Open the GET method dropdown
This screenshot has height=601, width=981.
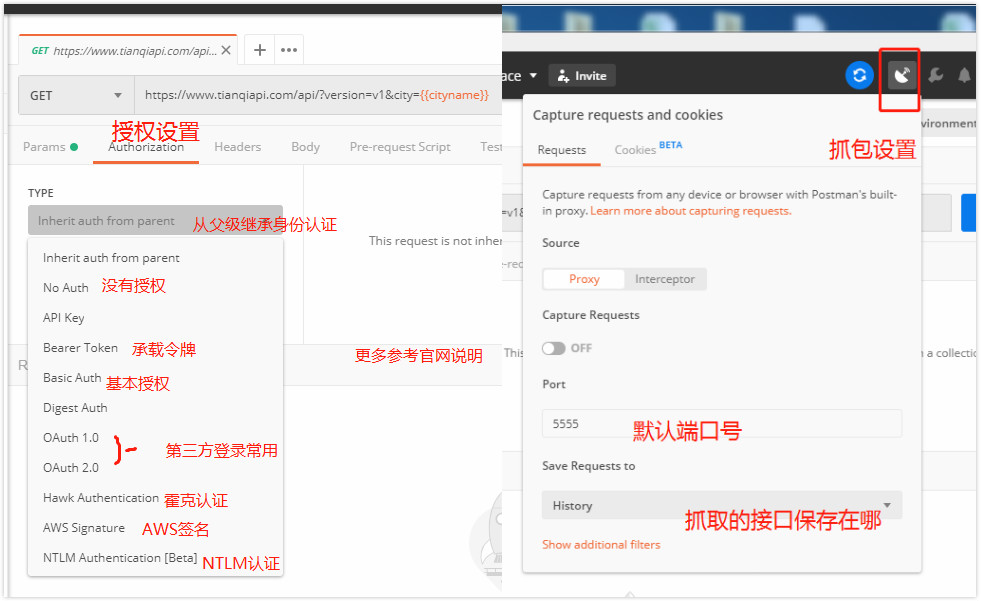click(x=76, y=95)
